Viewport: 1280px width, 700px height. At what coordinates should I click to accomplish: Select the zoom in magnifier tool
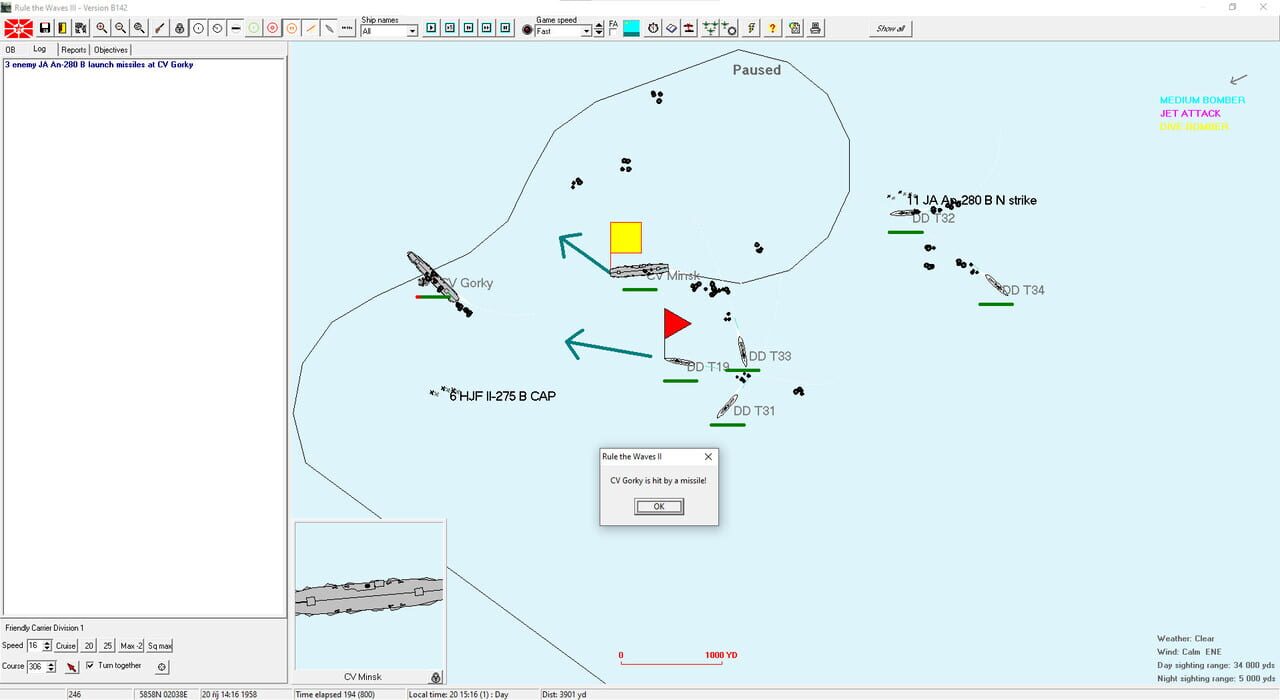tap(100, 27)
